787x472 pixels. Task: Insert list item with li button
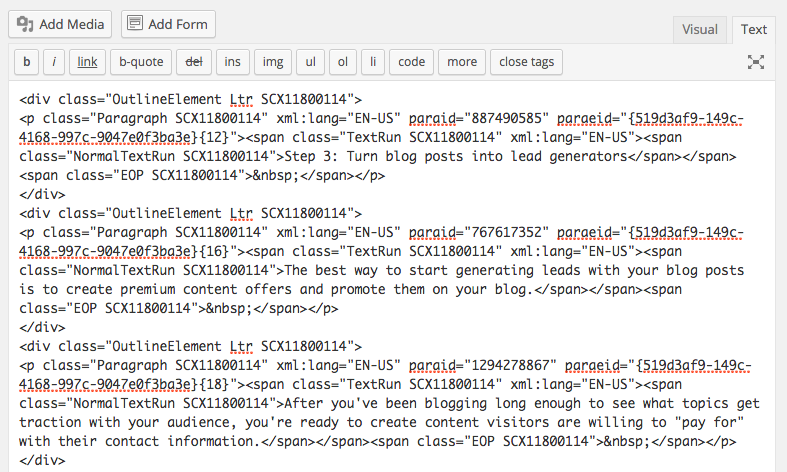[x=373, y=62]
